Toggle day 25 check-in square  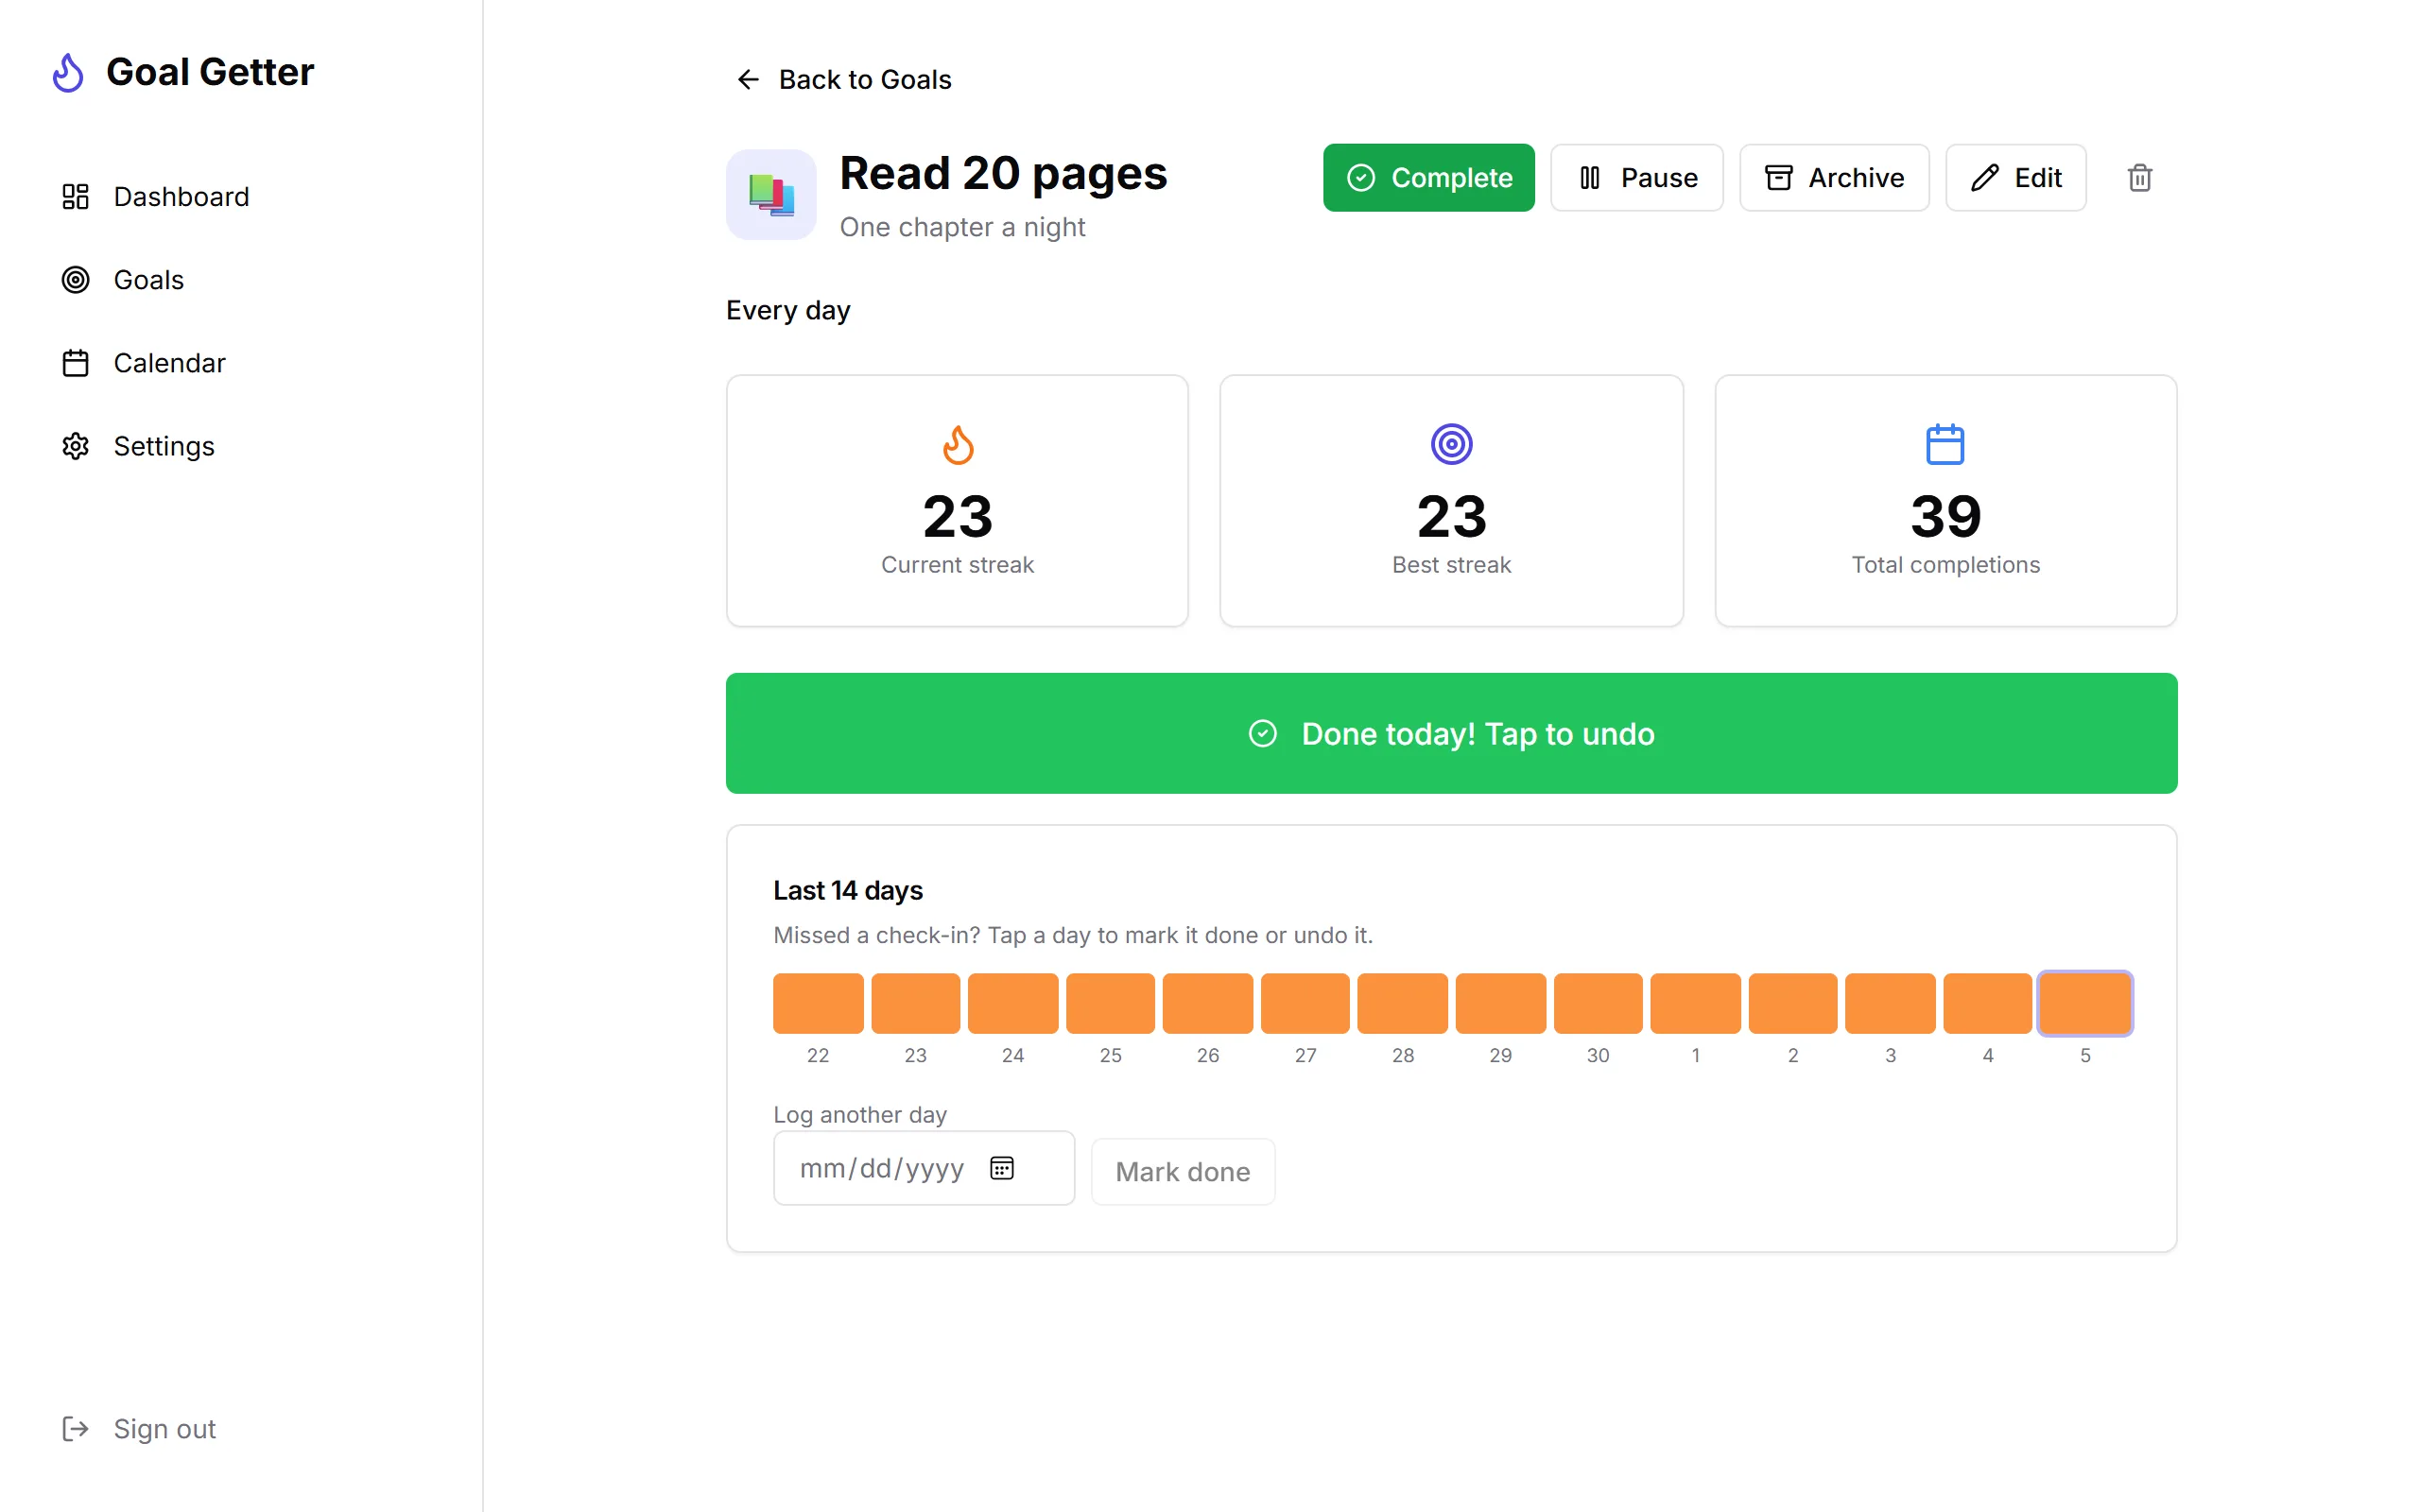(x=1110, y=1003)
